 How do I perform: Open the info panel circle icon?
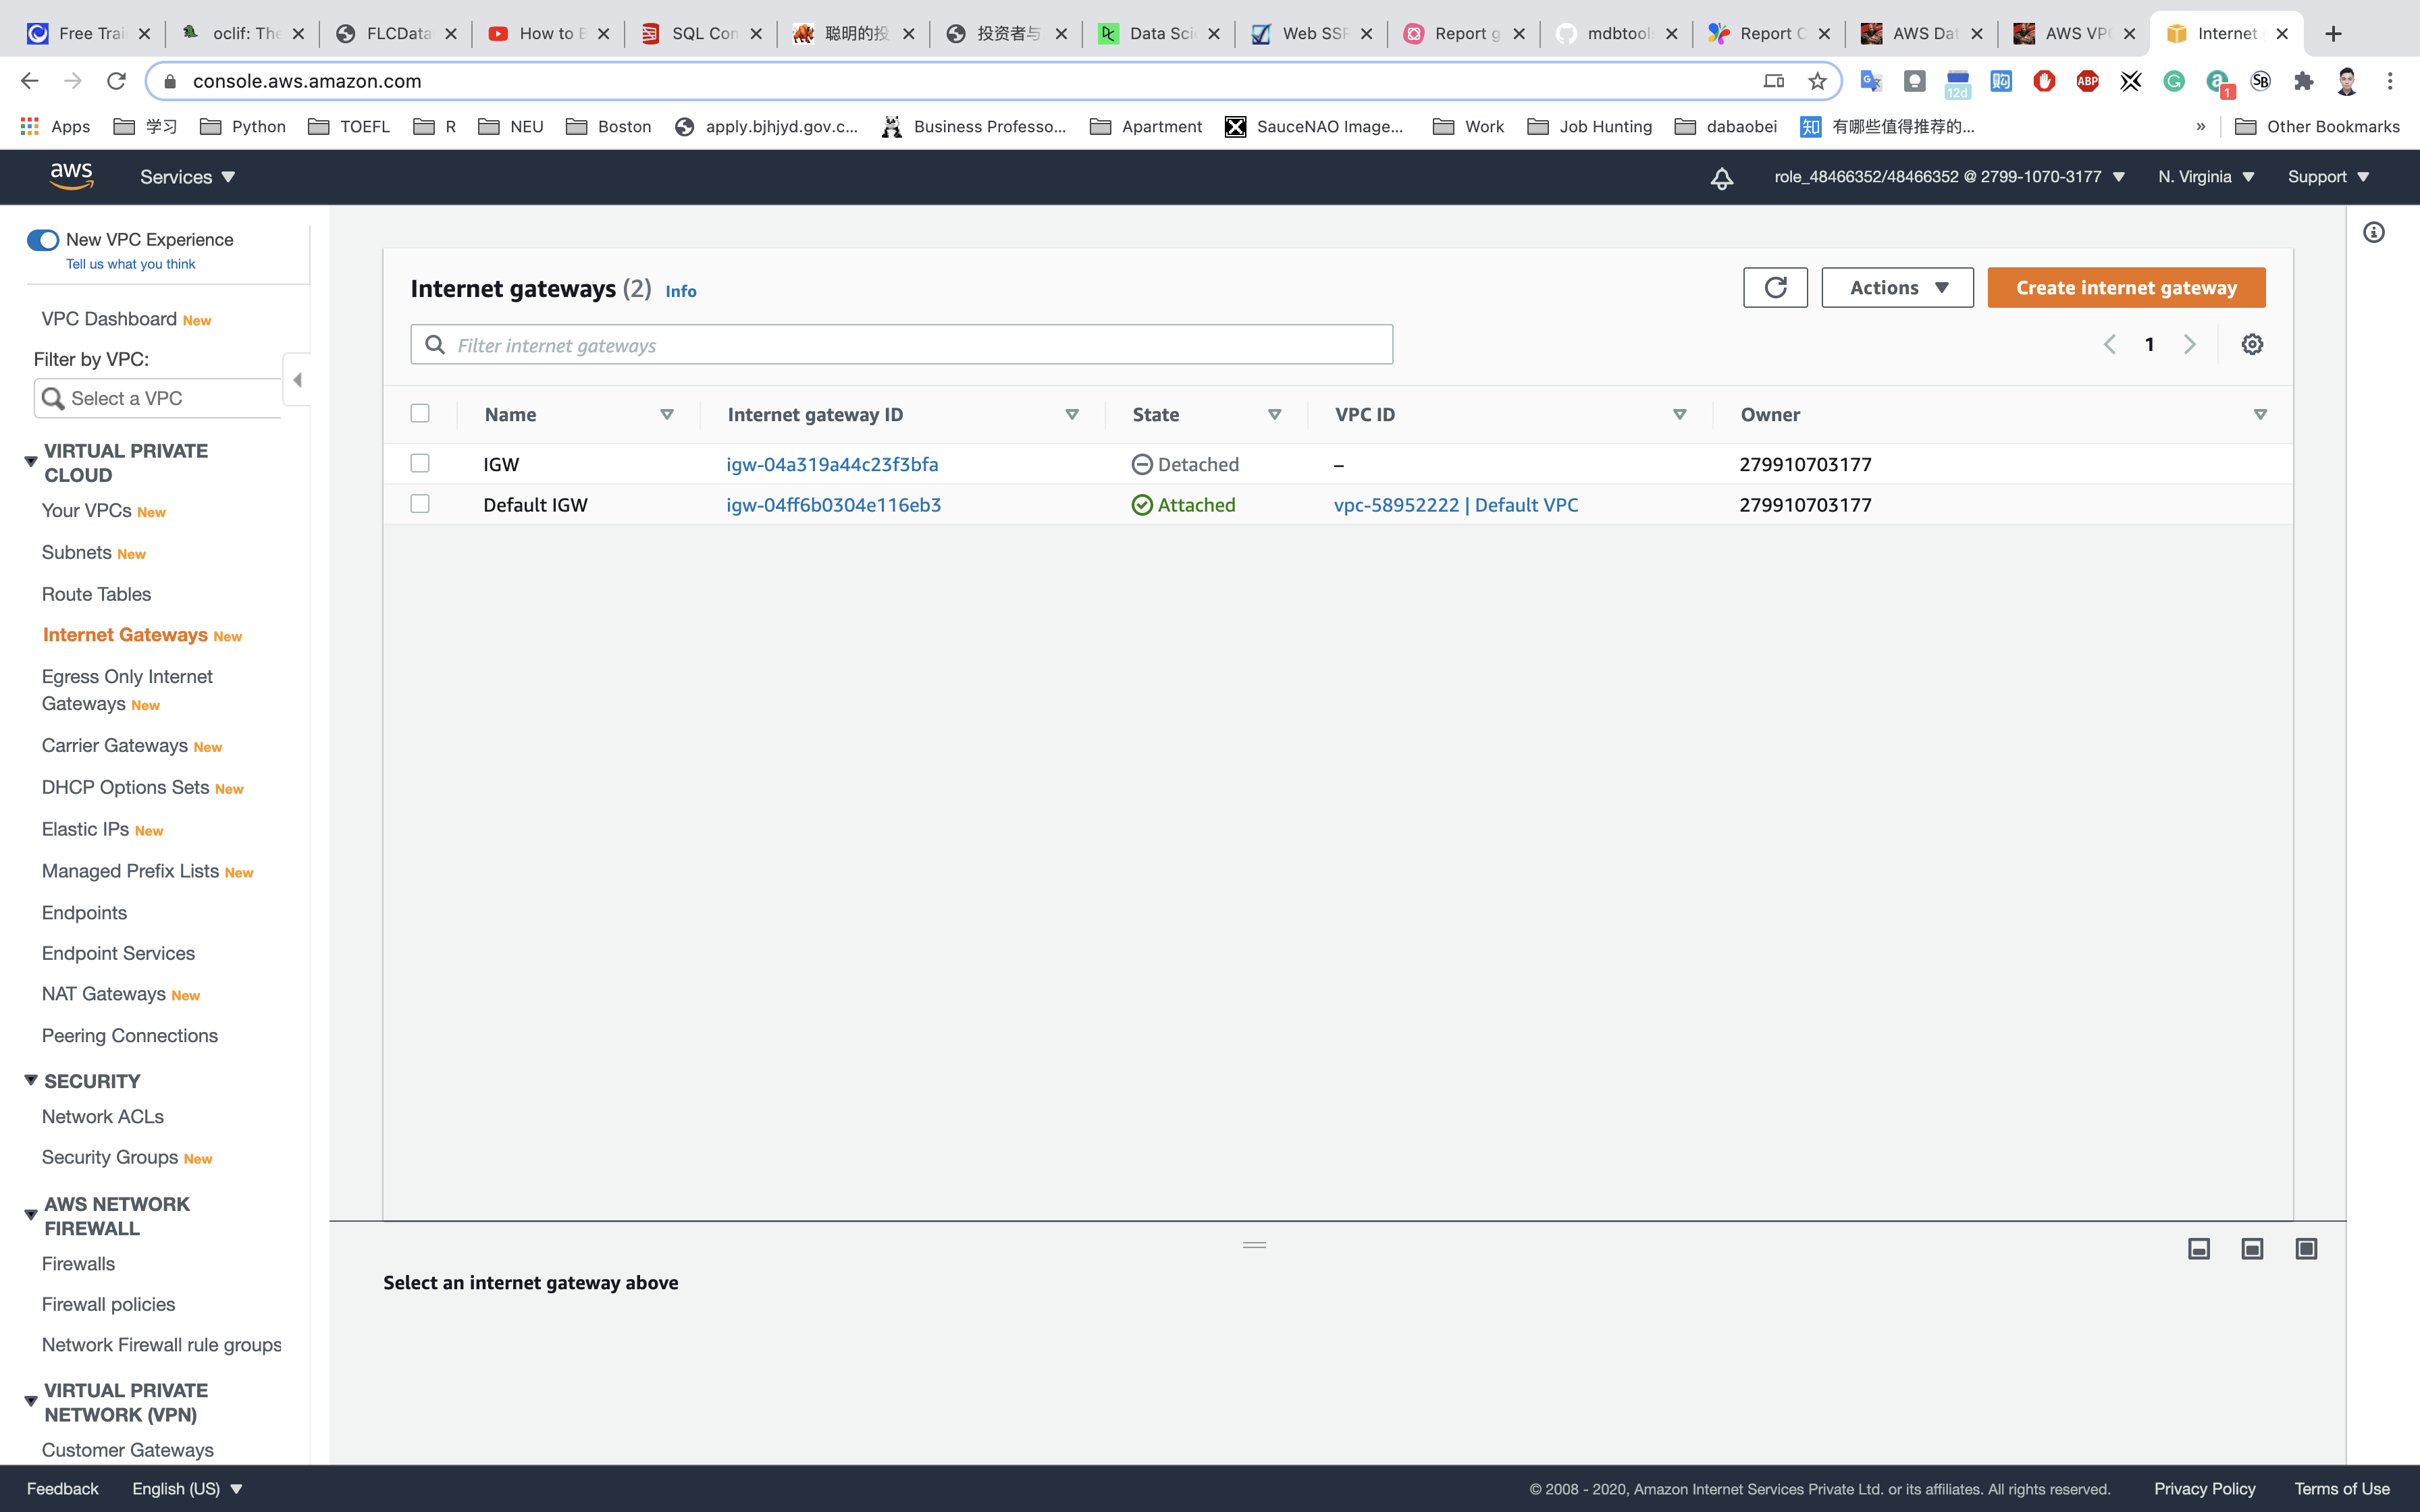[2373, 233]
